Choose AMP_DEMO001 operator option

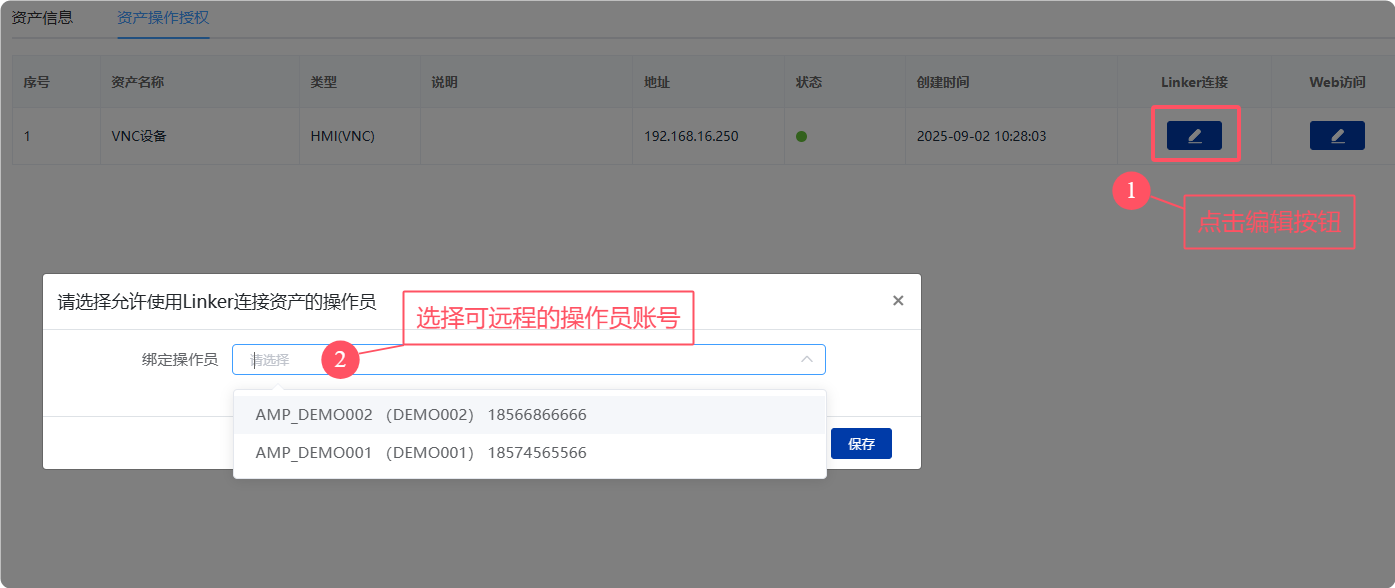click(421, 453)
